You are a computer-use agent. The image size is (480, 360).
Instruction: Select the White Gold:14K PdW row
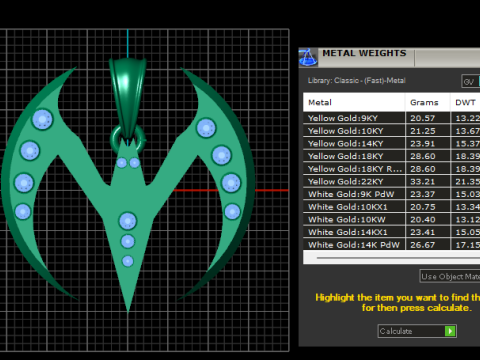(x=392, y=245)
